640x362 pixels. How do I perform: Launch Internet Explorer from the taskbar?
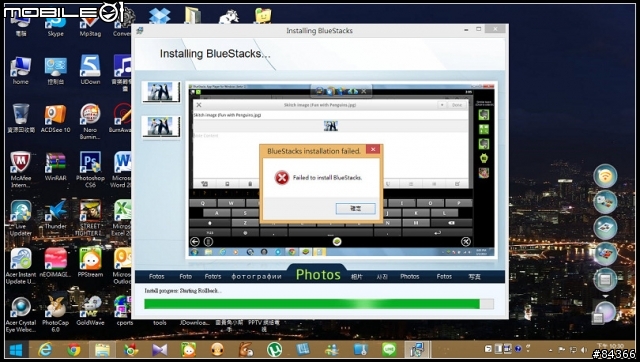[x=45, y=350]
